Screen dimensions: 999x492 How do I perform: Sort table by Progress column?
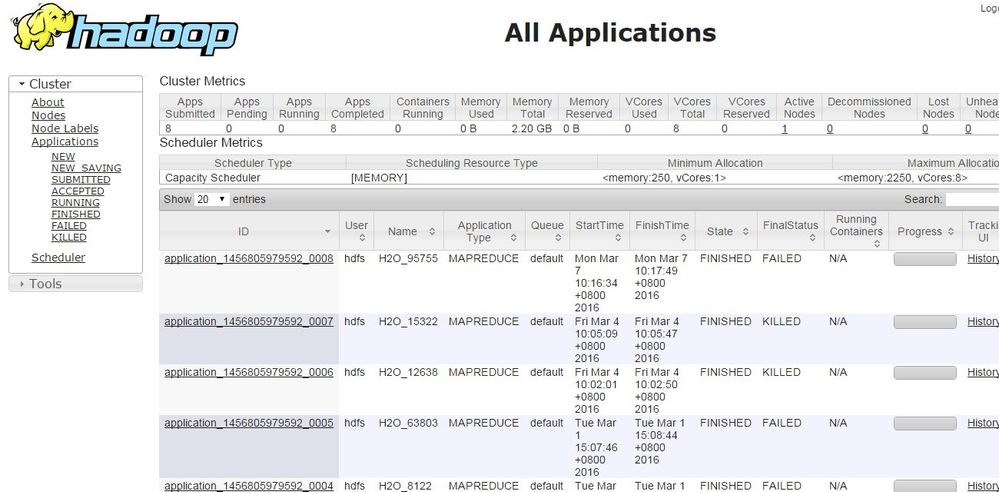(x=925, y=231)
